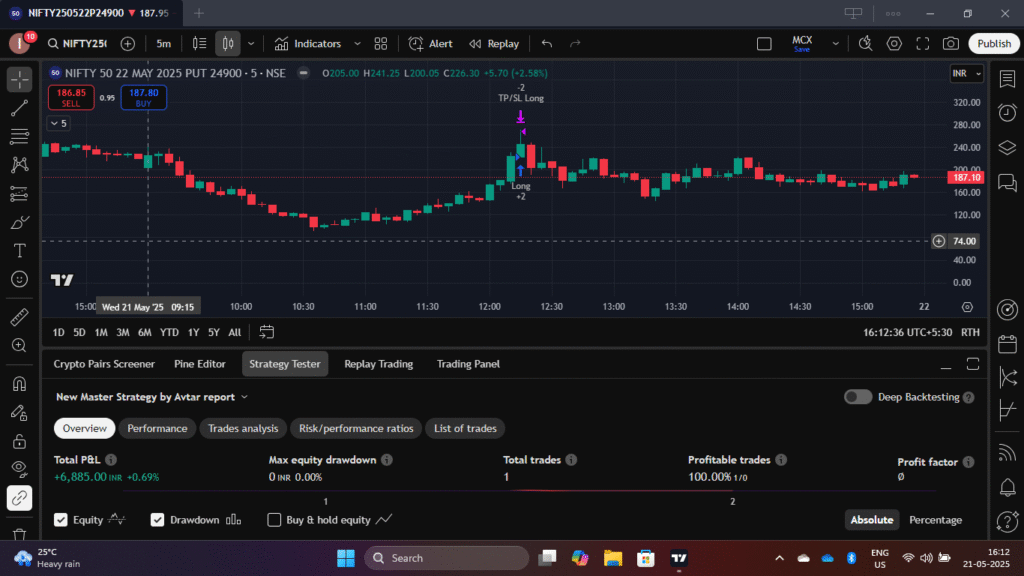Publish the chart idea
The image size is (1024, 576).
(994, 44)
